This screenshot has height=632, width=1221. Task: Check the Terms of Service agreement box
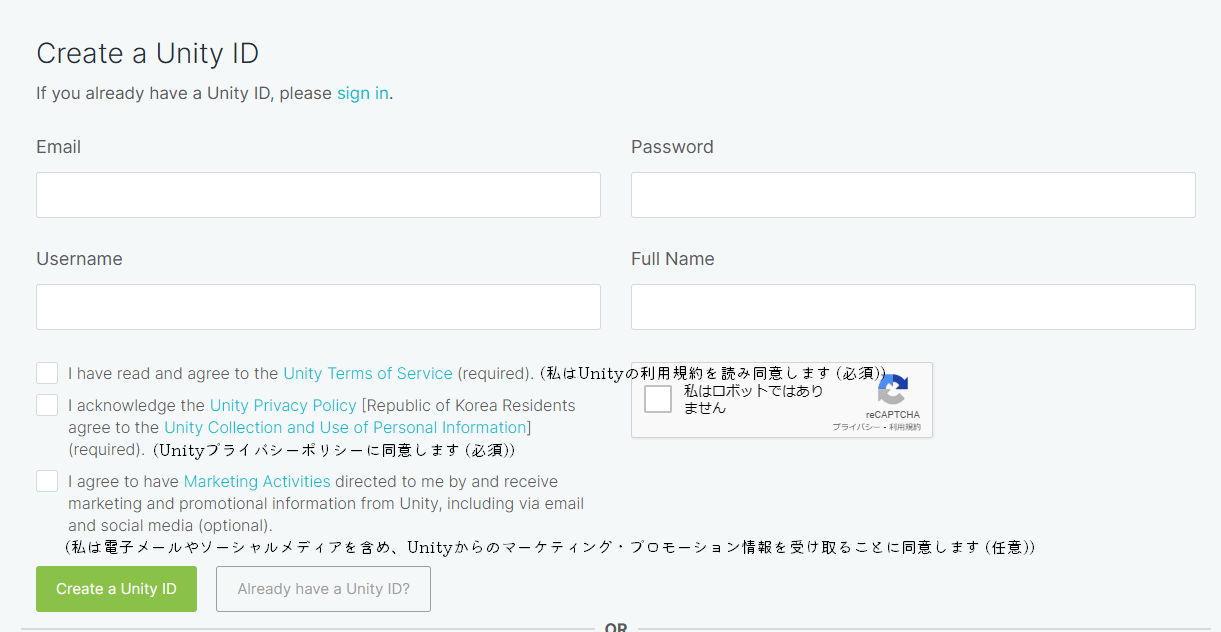pyautogui.click(x=47, y=373)
